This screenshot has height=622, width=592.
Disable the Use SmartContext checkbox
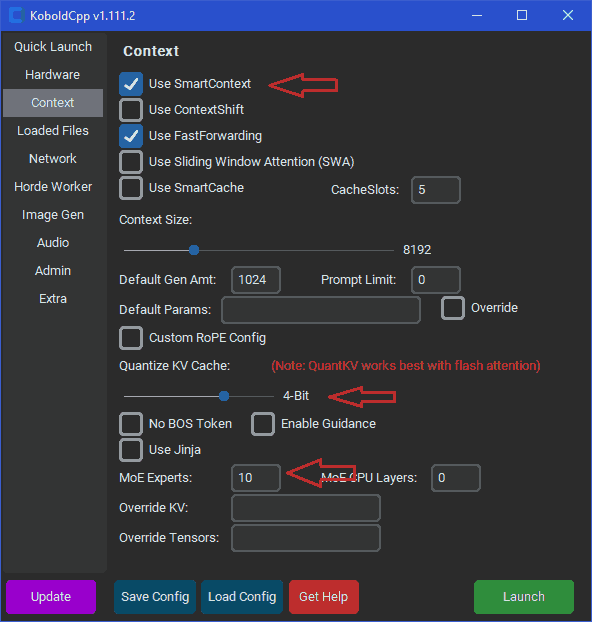point(131,84)
